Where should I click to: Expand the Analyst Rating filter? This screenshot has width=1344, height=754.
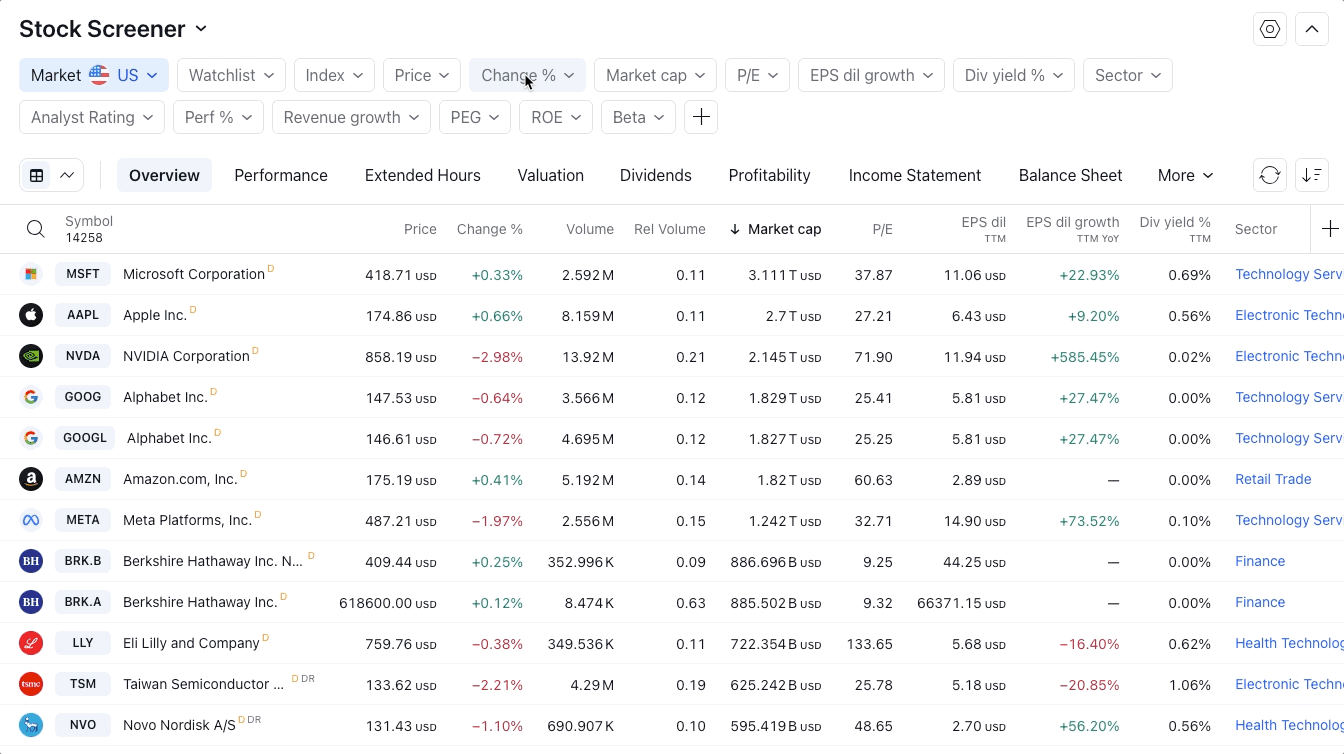(x=91, y=117)
